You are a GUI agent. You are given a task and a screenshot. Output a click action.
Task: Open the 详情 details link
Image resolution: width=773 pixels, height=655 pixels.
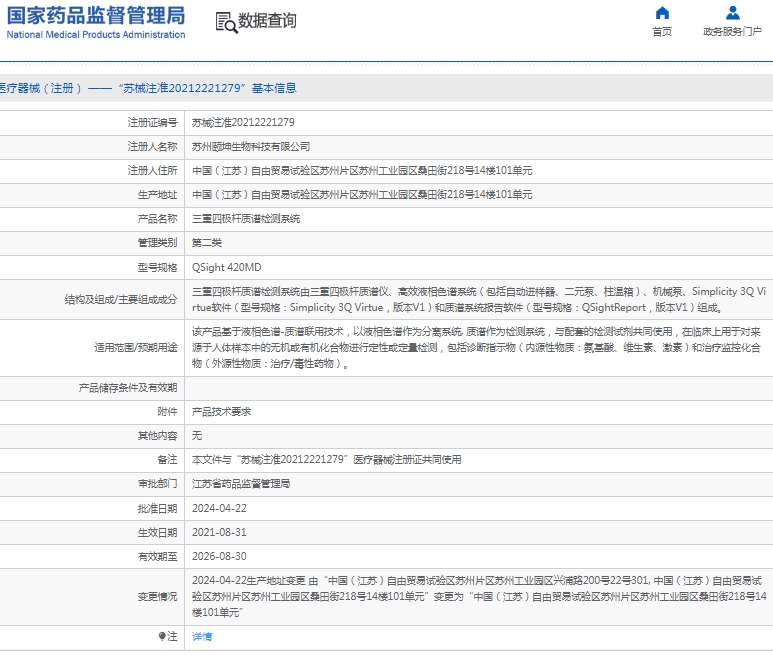pos(202,636)
